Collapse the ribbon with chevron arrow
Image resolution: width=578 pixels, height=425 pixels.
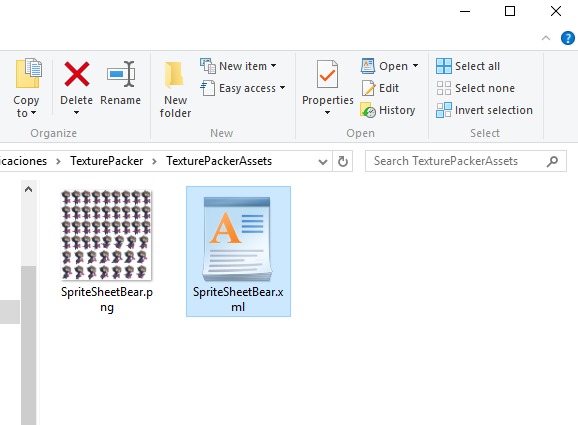pyautogui.click(x=546, y=38)
